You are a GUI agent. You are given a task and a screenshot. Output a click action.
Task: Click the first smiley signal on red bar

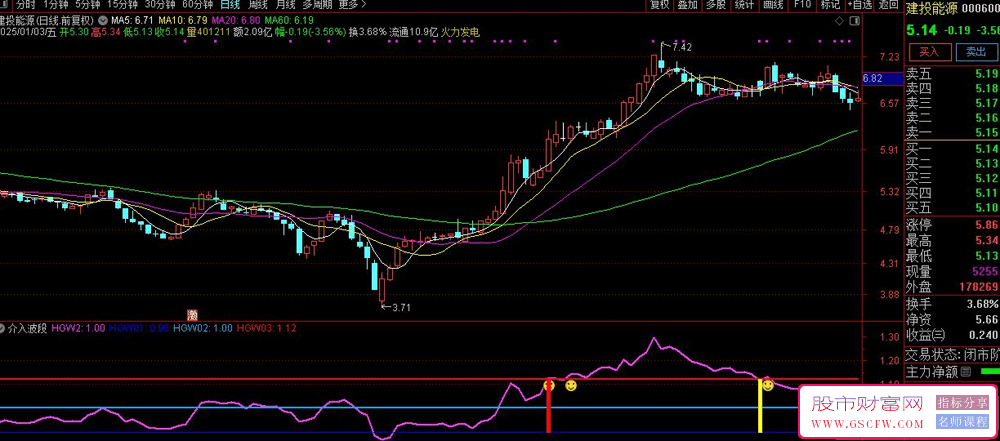coord(549,385)
